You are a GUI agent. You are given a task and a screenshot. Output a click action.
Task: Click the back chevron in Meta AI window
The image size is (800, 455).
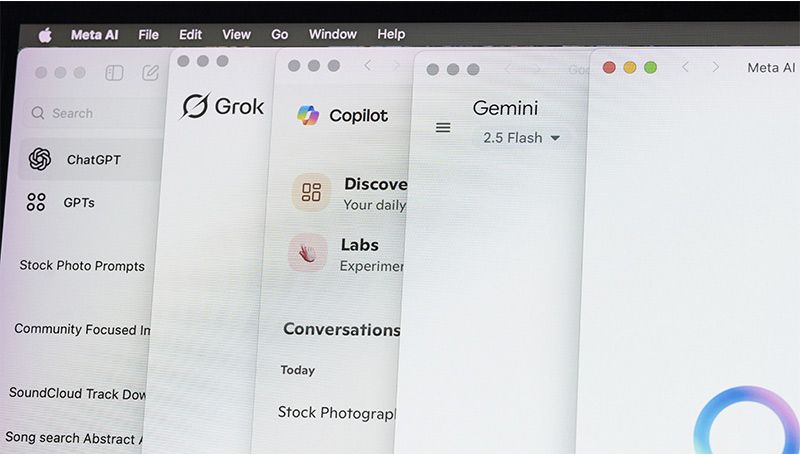click(685, 67)
